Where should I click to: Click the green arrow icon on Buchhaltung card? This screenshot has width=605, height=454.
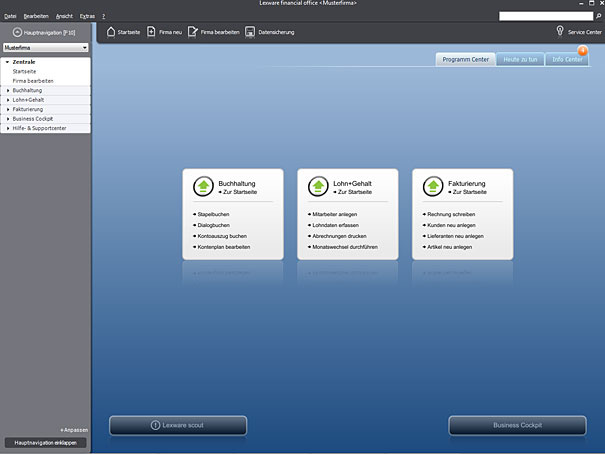pyautogui.click(x=203, y=186)
